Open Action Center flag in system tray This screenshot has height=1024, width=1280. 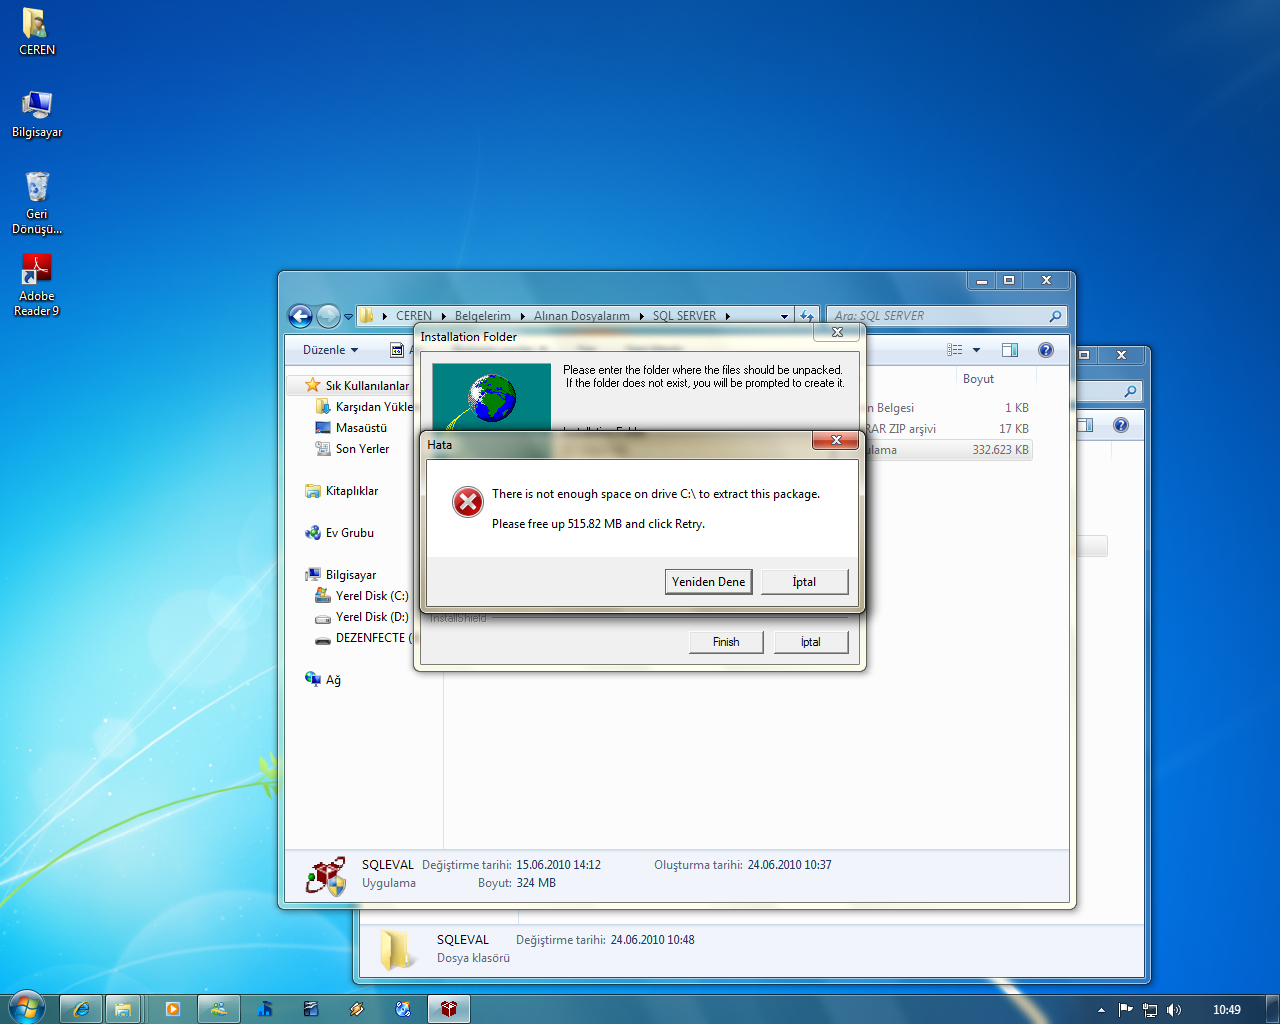1126,1010
